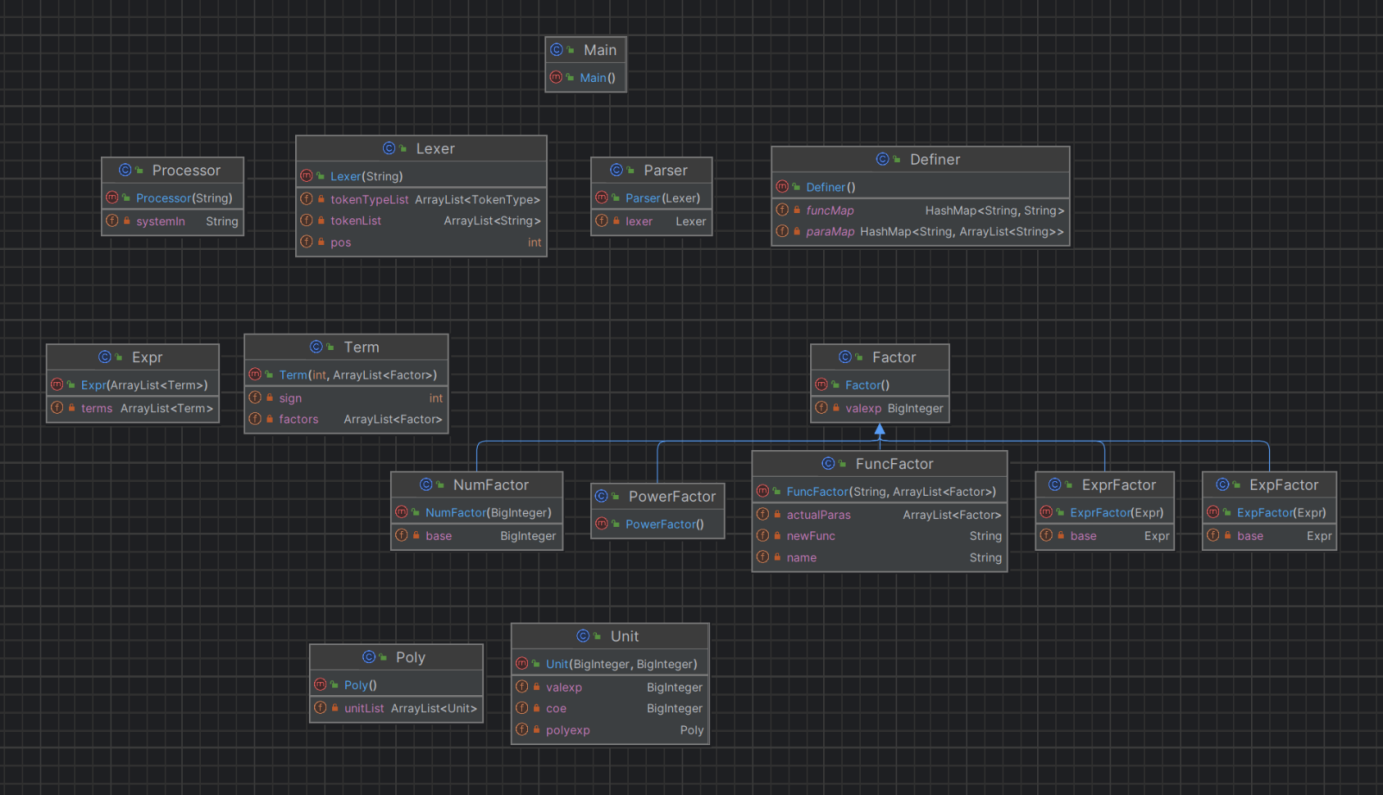This screenshot has height=796, width=1383.
Task: Click the class icon next to Factor title
Action: [845, 358]
